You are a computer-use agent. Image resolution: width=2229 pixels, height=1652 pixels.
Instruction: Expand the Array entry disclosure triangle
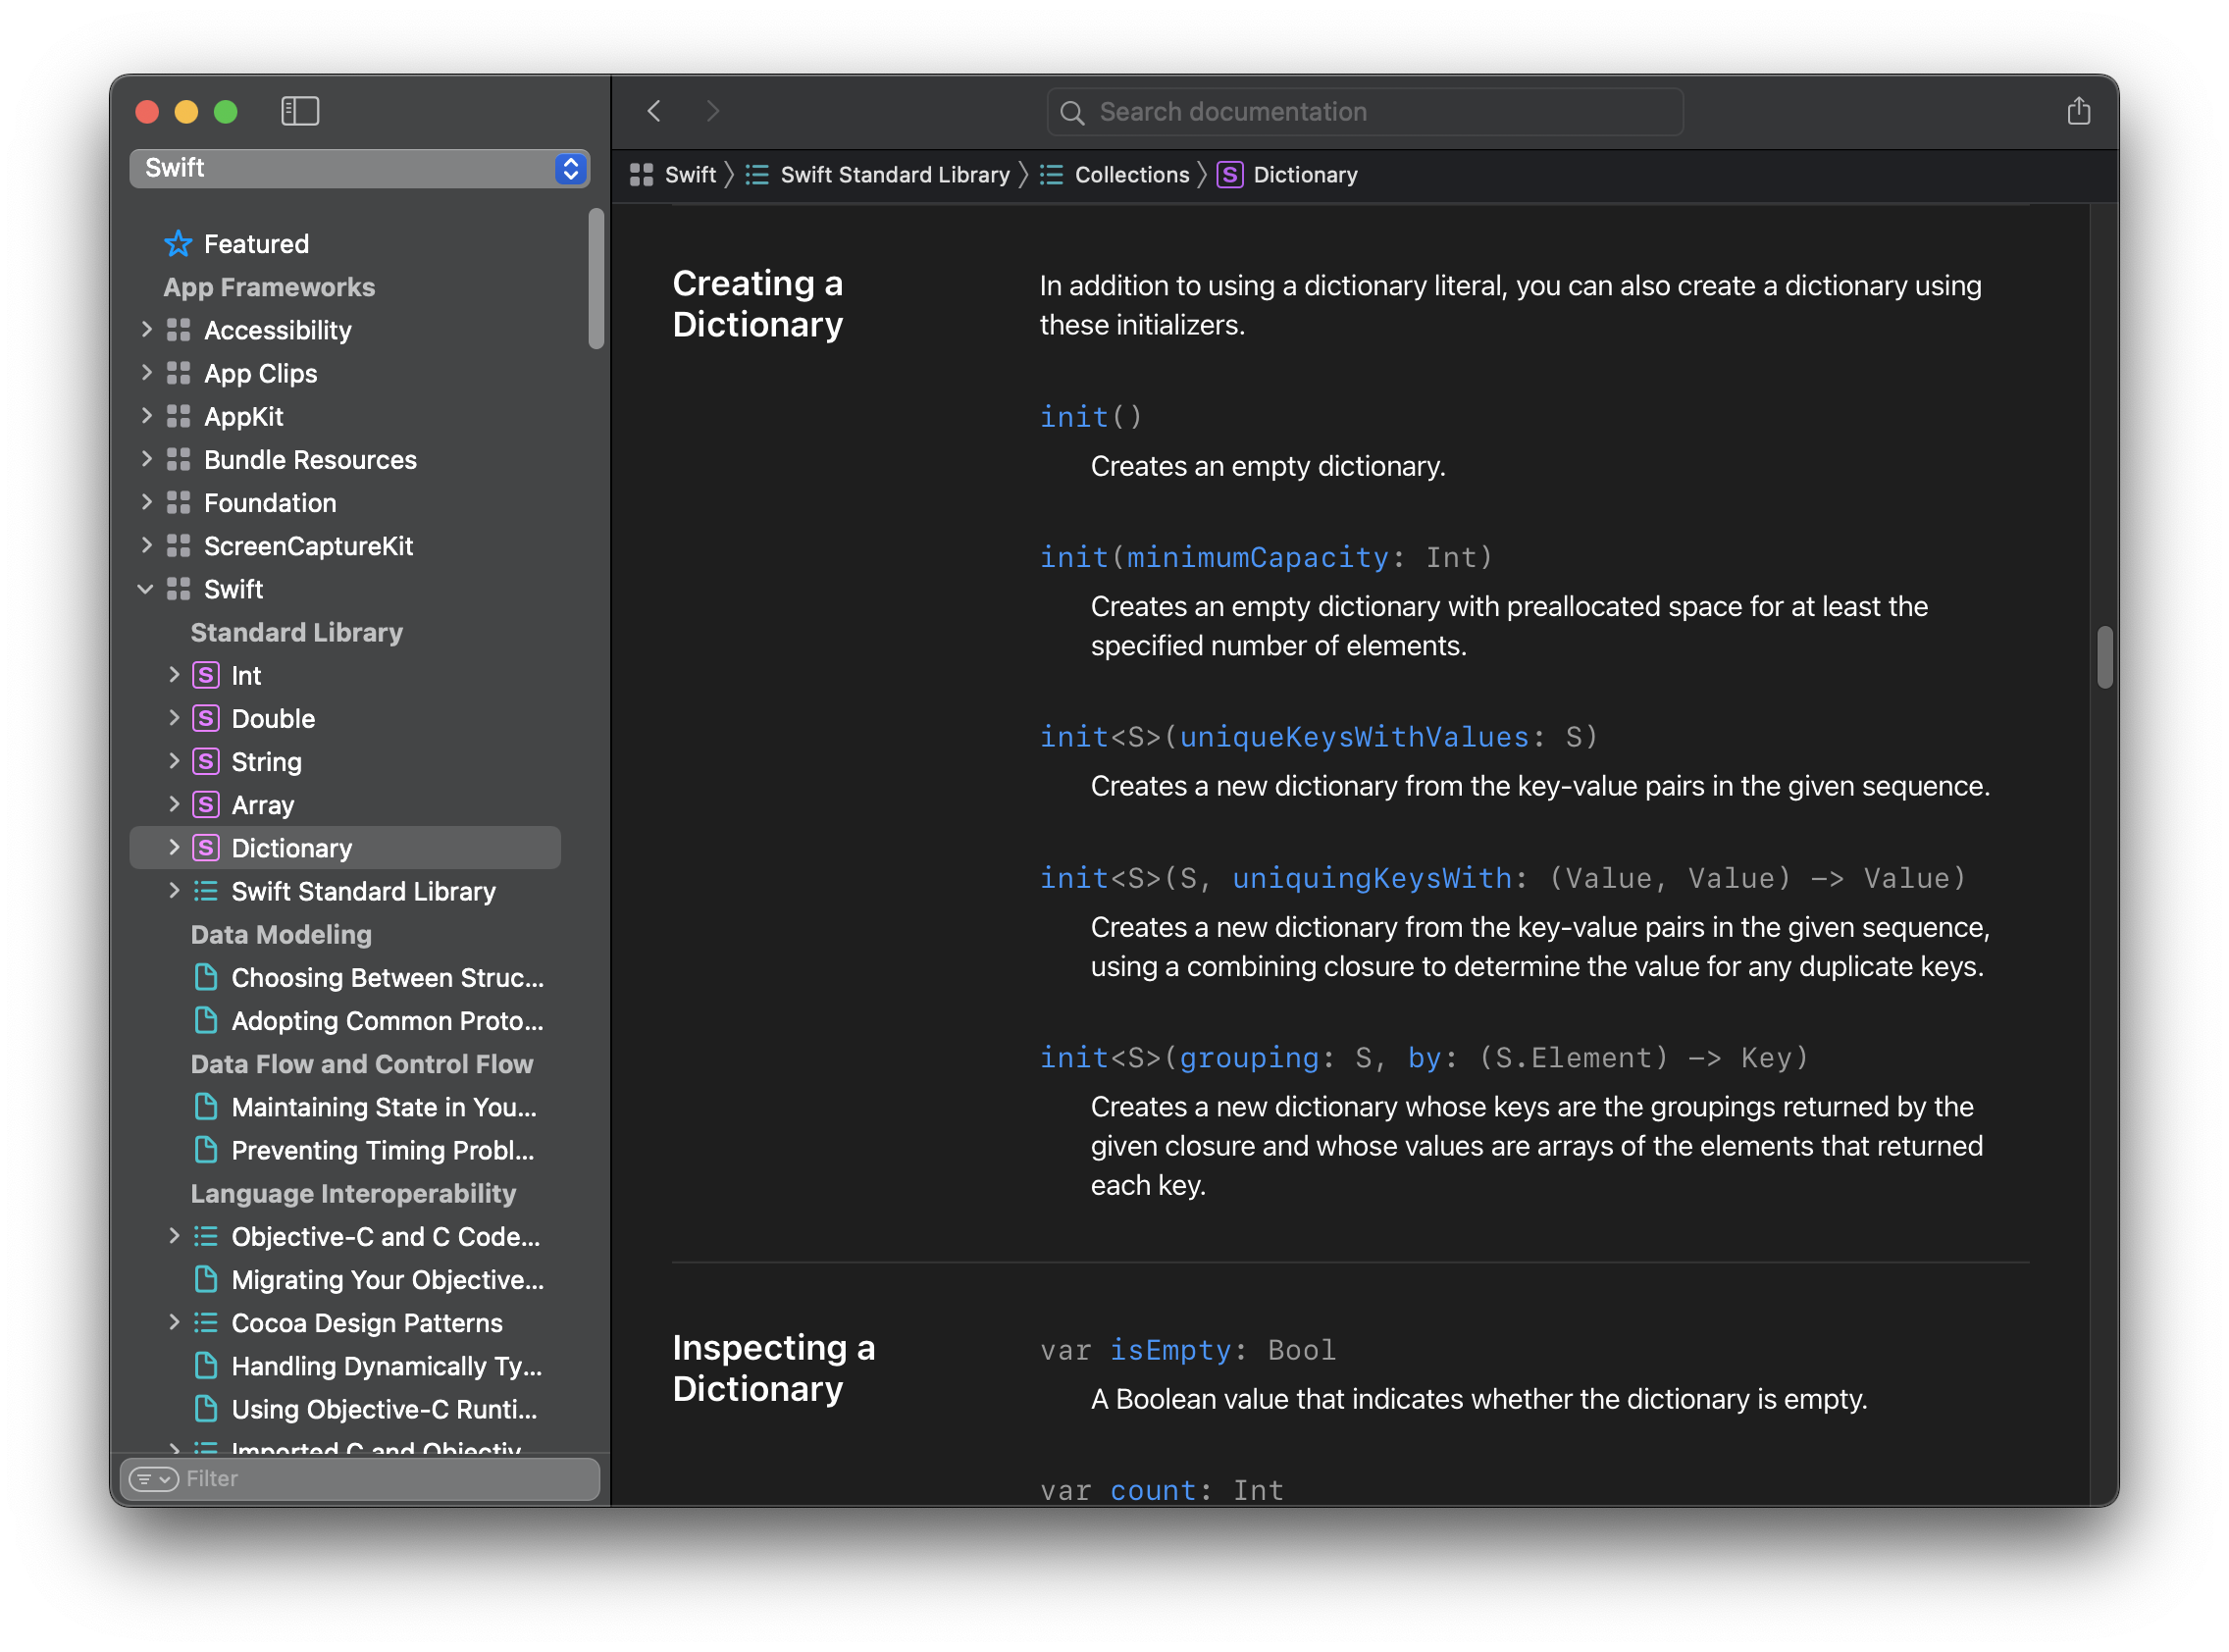175,804
